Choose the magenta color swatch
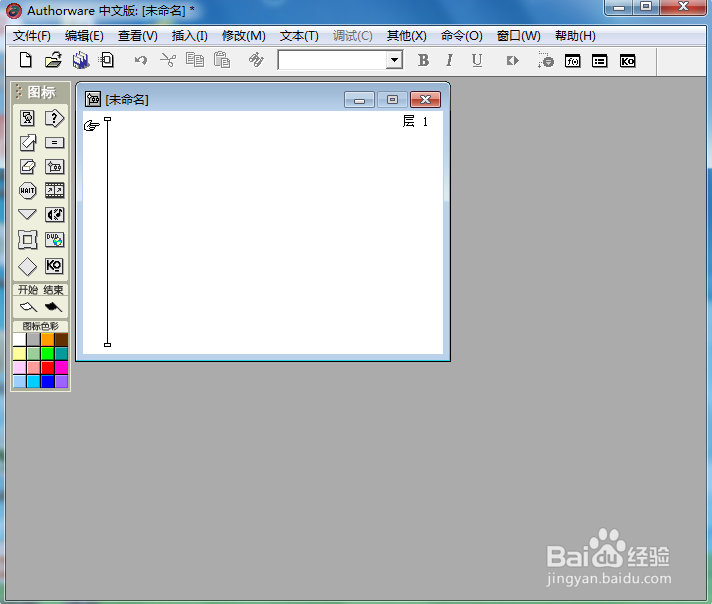 61,367
